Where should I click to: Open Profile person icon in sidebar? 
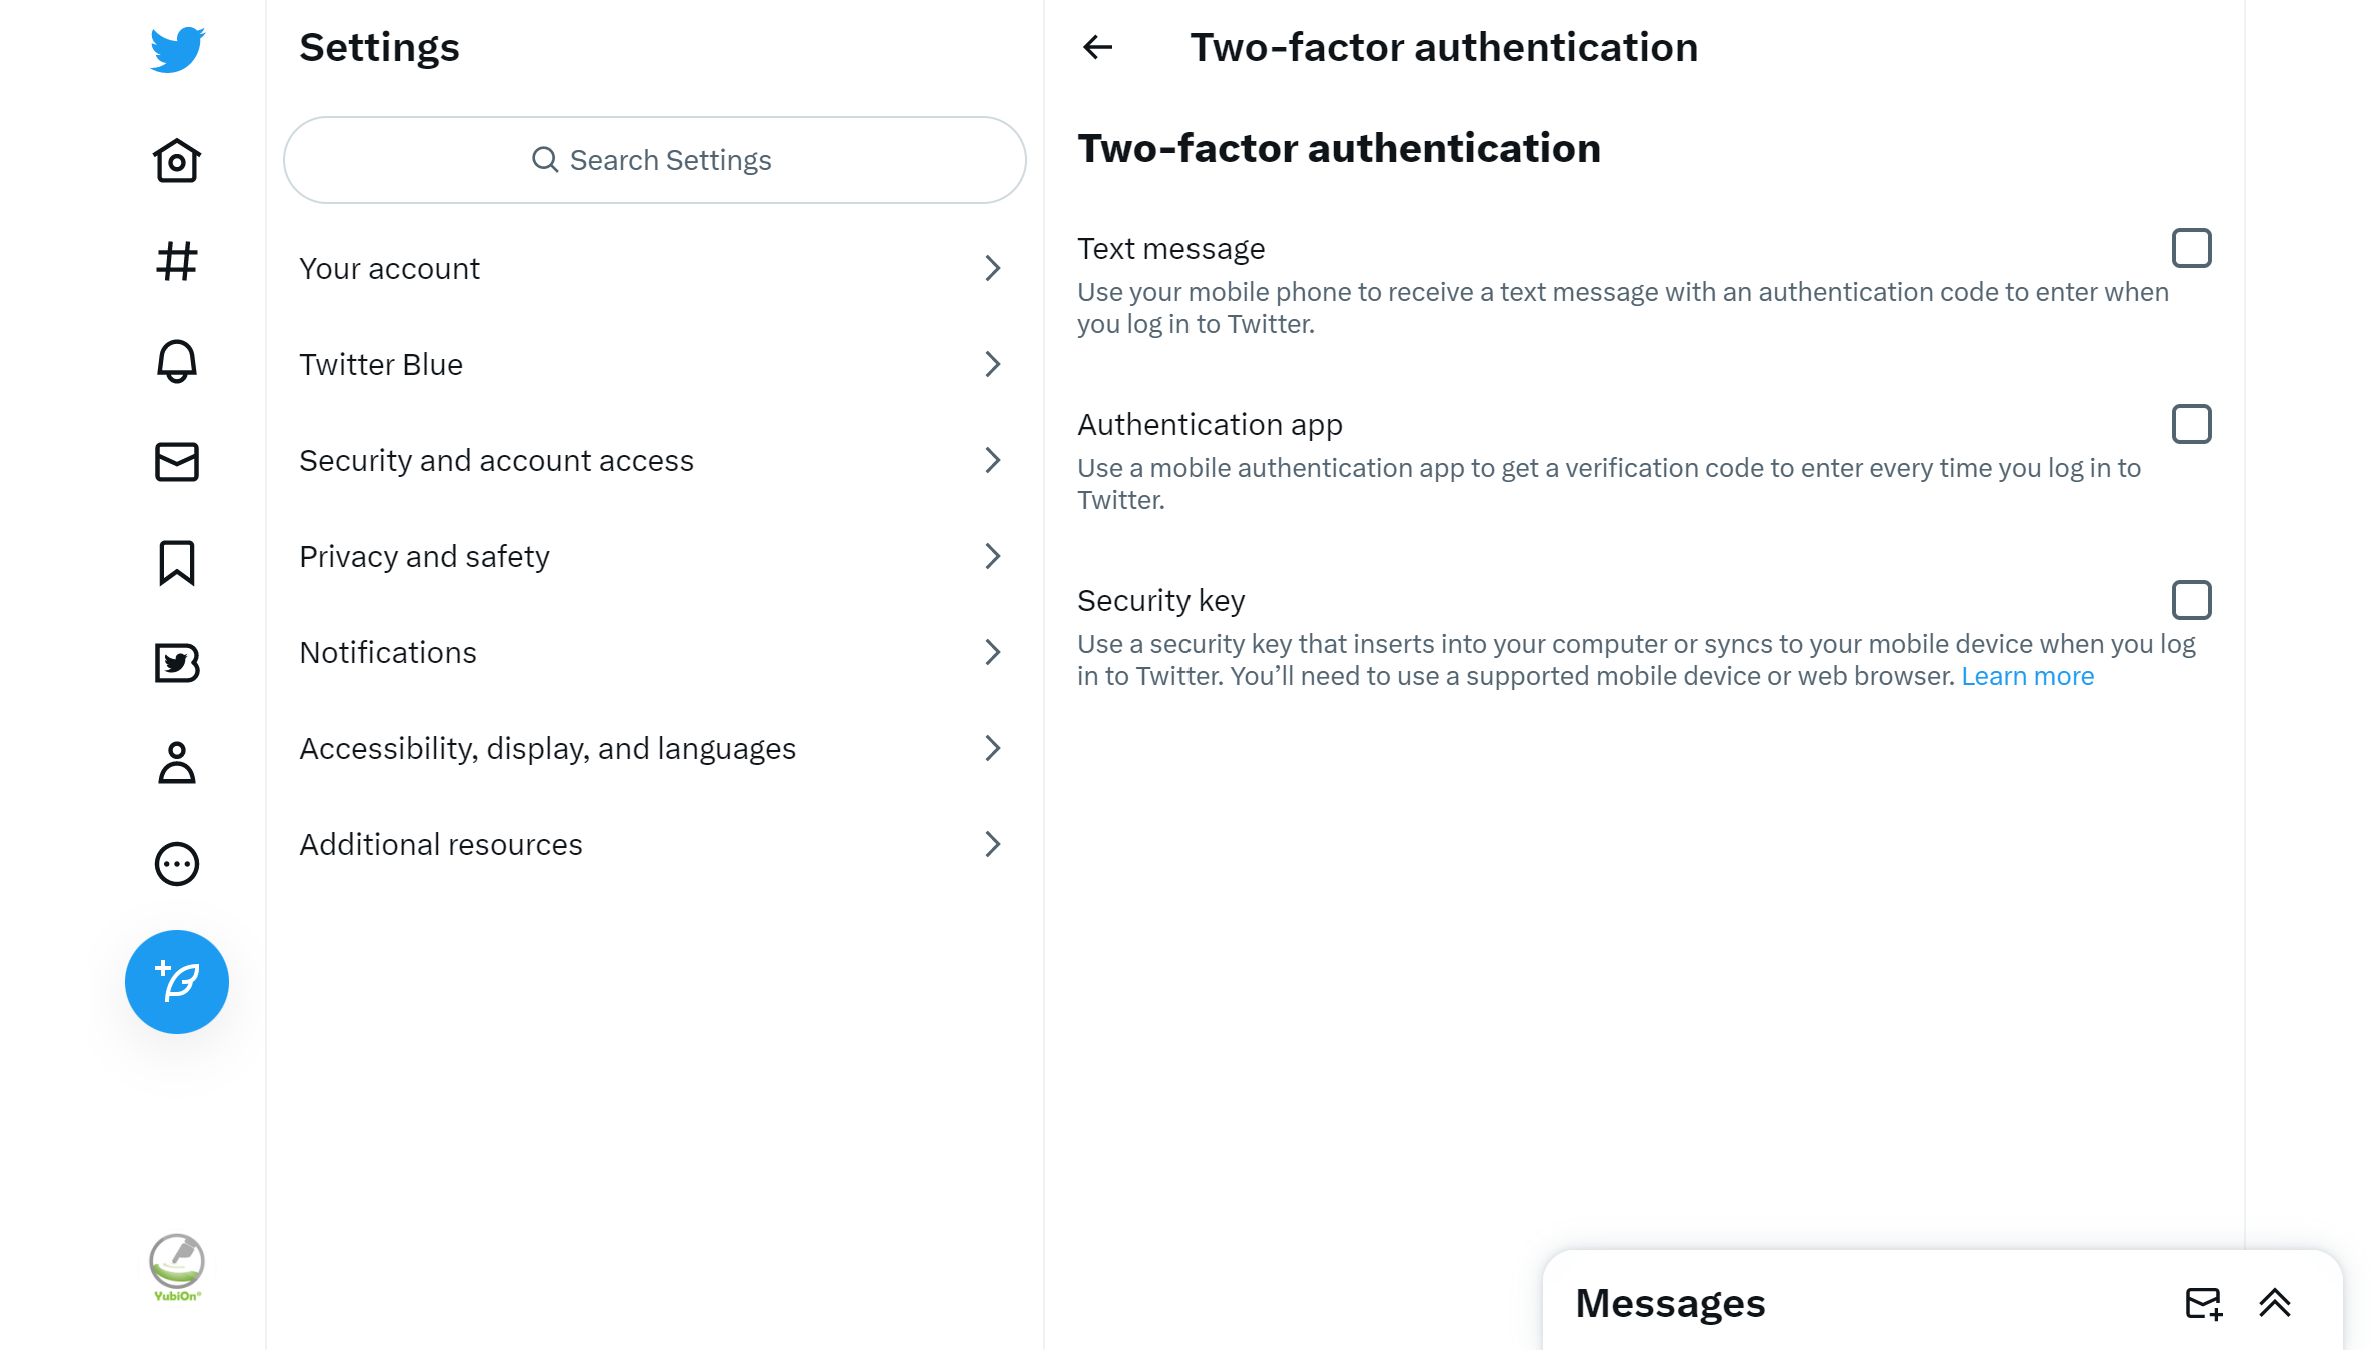click(177, 763)
